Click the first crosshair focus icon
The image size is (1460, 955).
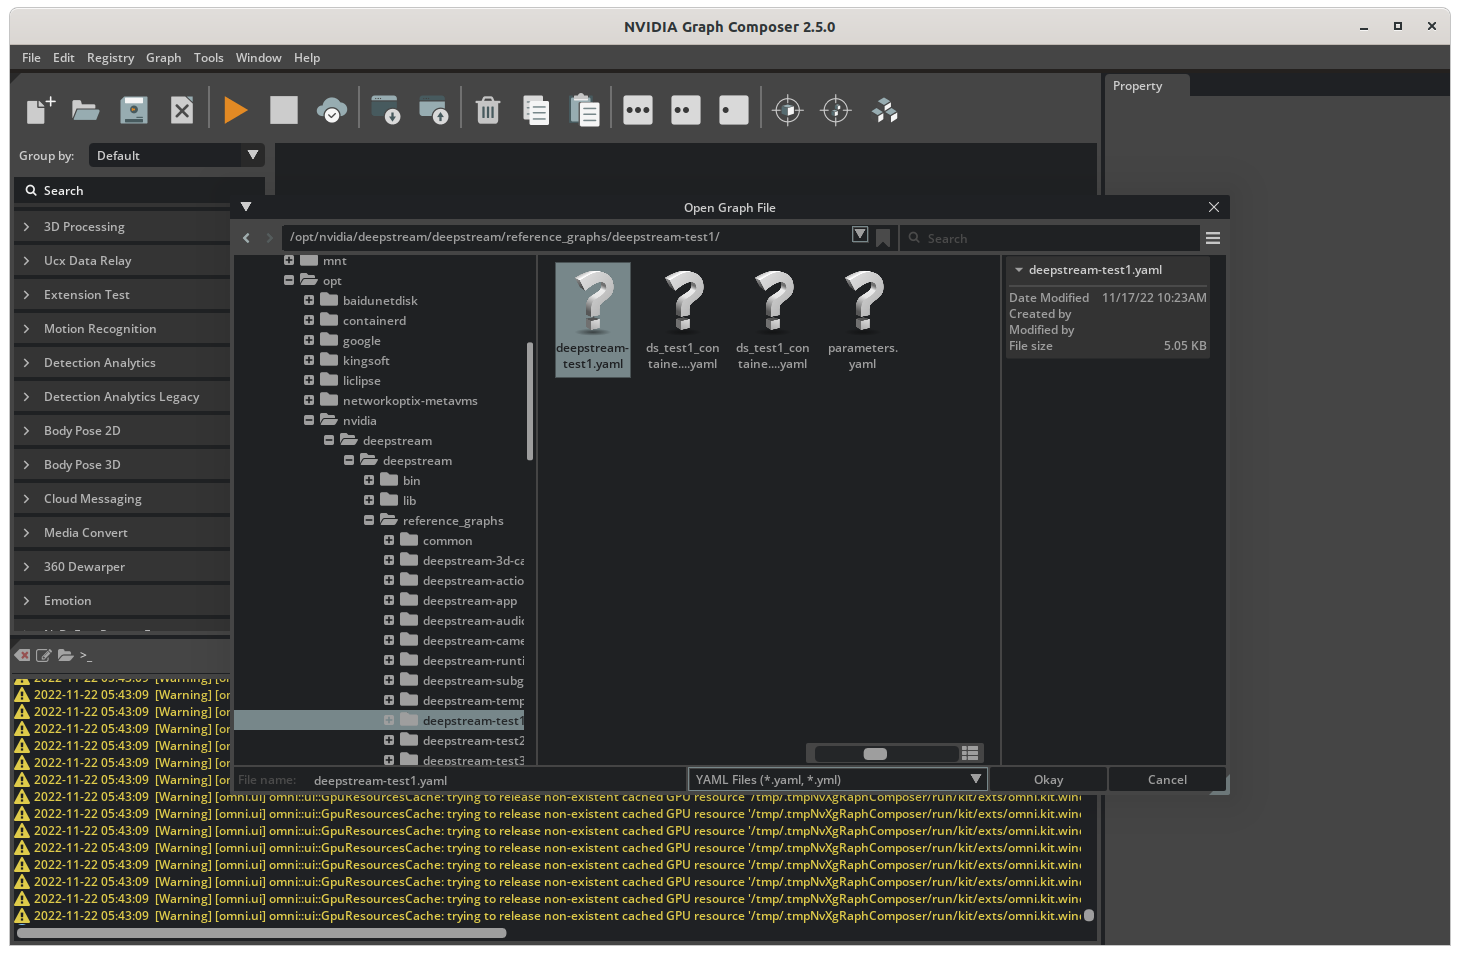[788, 110]
